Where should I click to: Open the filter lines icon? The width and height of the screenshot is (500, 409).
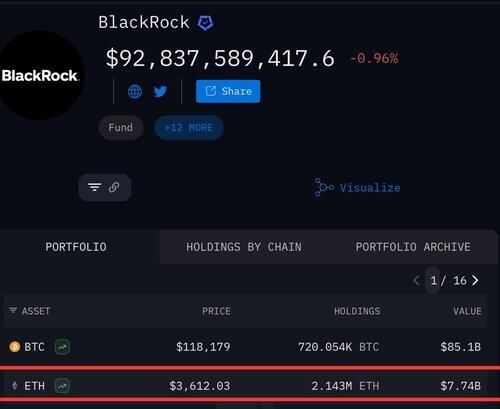pyautogui.click(x=95, y=187)
